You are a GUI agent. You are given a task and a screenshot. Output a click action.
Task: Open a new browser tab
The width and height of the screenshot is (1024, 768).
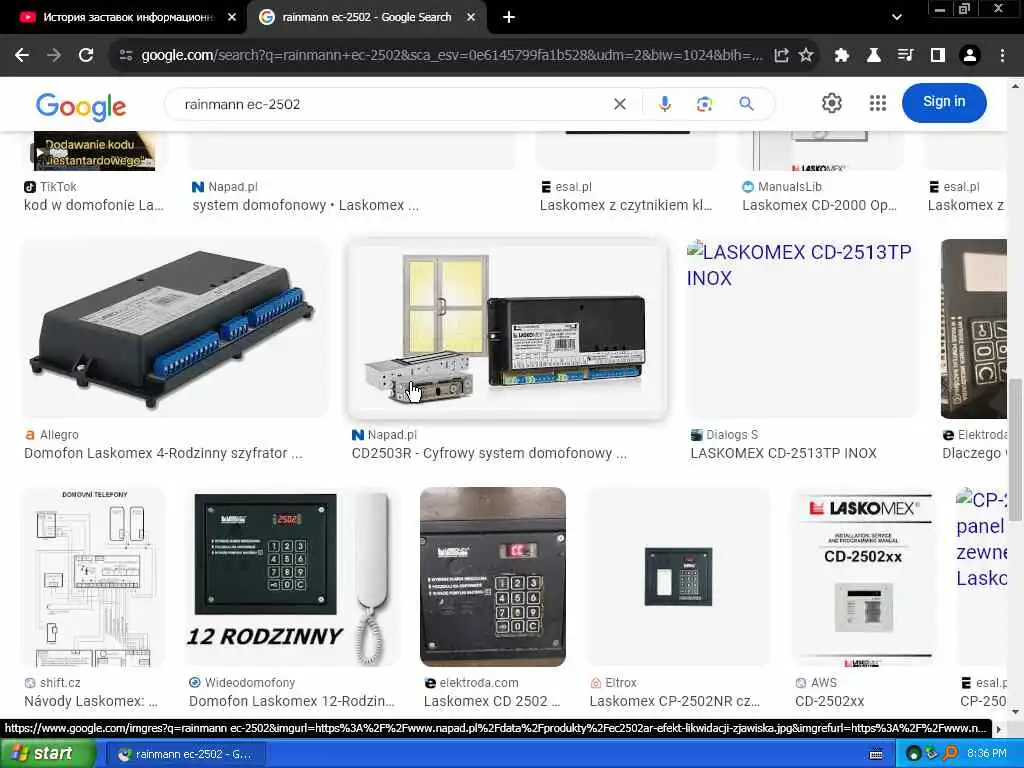click(509, 18)
